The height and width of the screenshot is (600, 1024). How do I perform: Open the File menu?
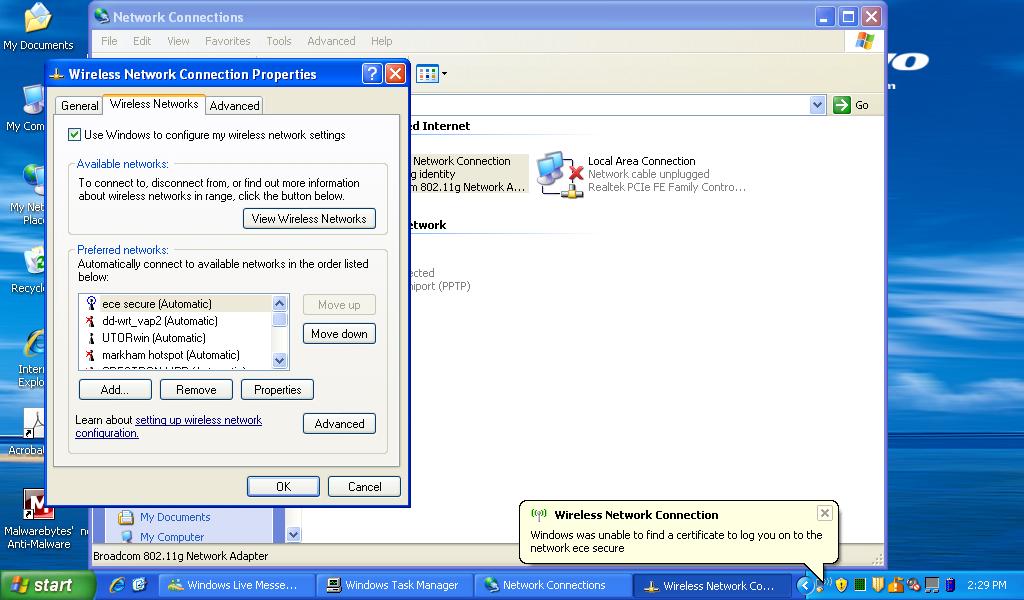[x=109, y=41]
